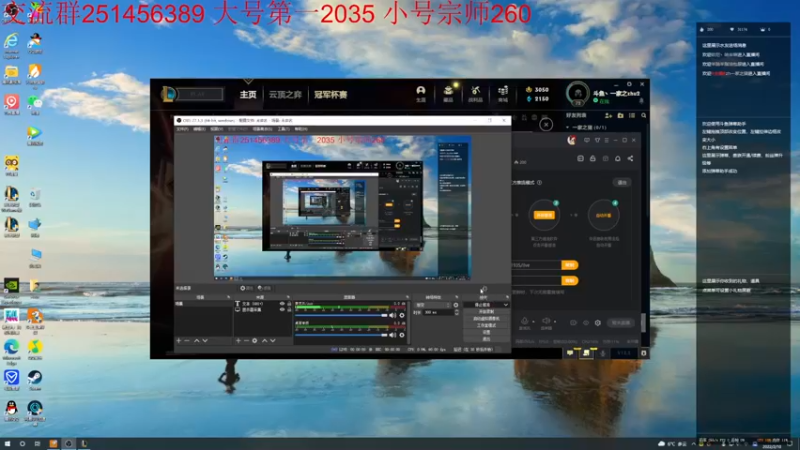Open missions icon in League client bottom bar
Screen dimensions: 800x450
pyautogui.click(x=586, y=353)
